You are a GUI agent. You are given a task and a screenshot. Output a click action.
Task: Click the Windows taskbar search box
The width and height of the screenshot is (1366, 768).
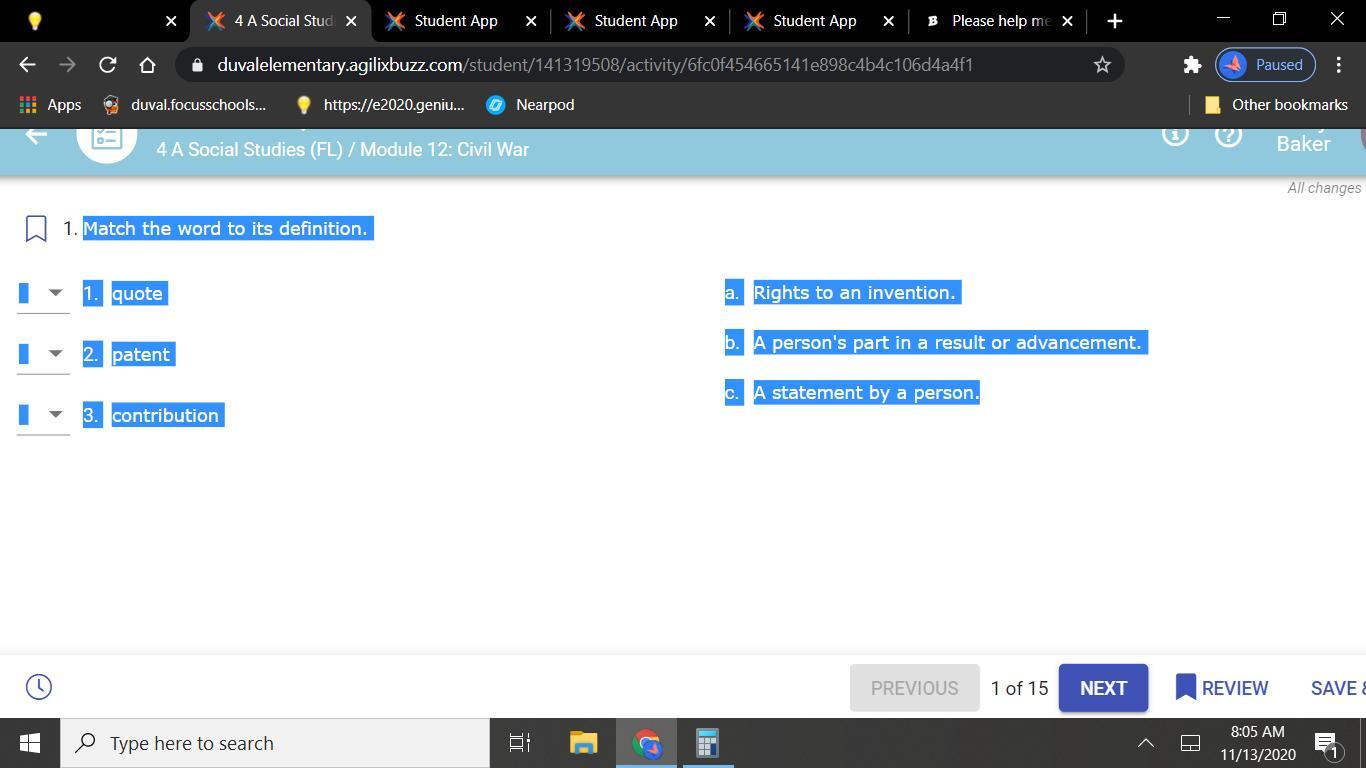click(275, 743)
